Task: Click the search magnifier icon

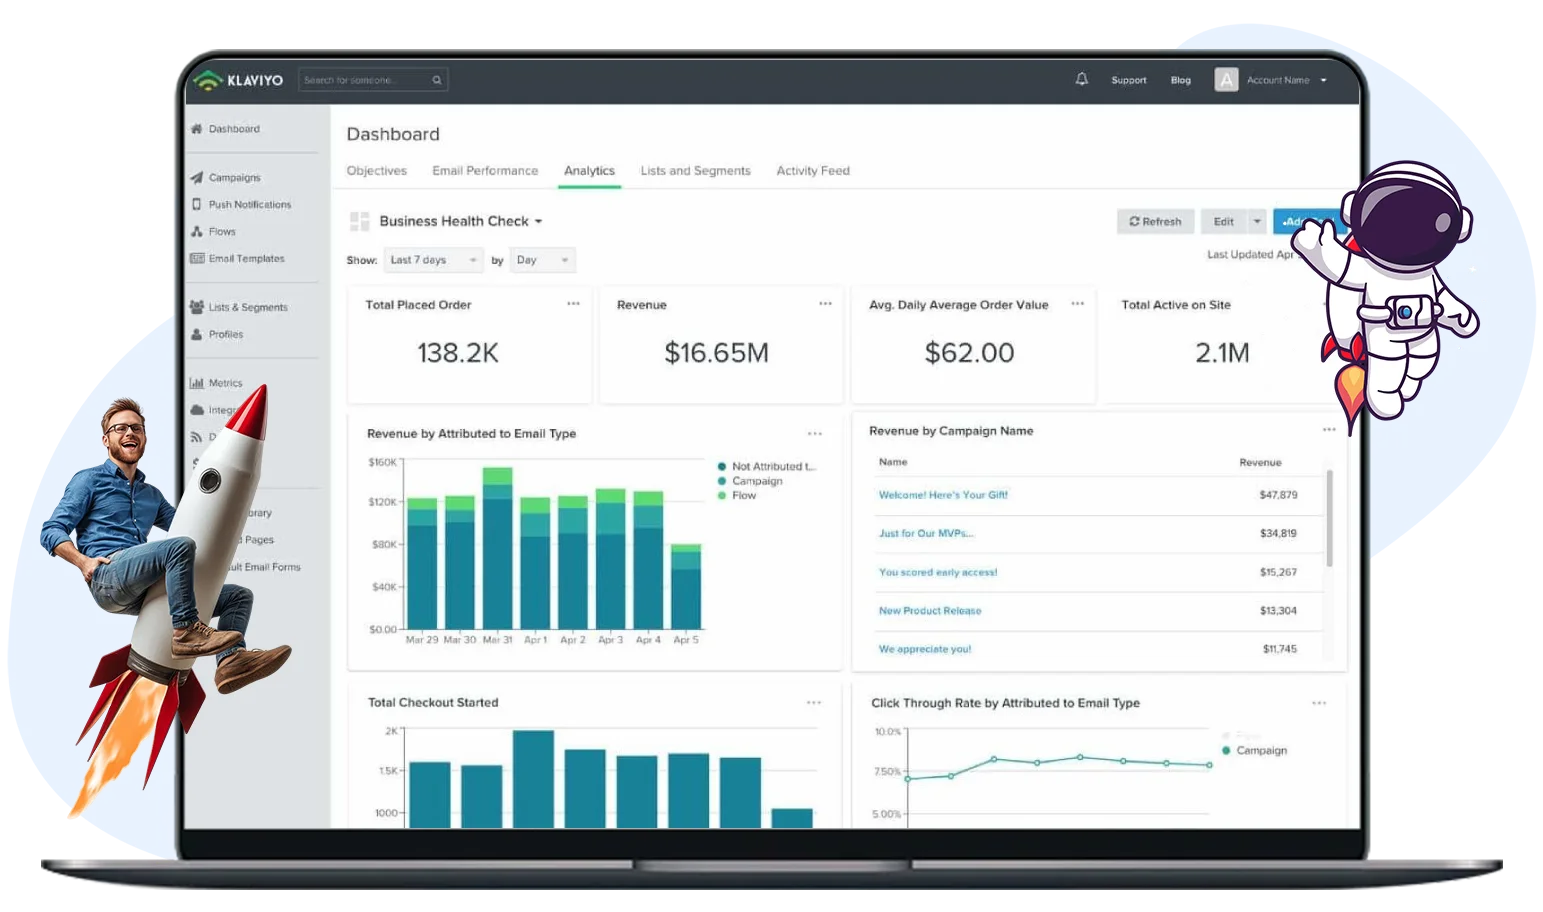Action: click(437, 80)
